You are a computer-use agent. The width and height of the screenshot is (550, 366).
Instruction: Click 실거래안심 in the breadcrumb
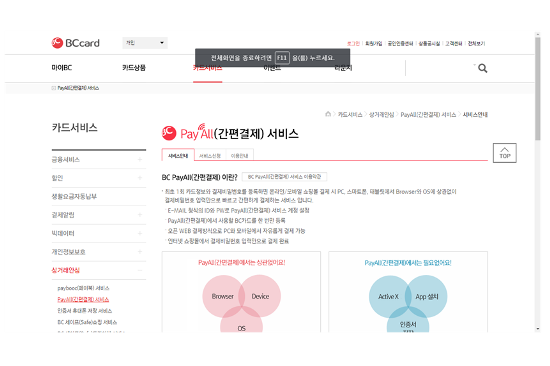click(381, 114)
